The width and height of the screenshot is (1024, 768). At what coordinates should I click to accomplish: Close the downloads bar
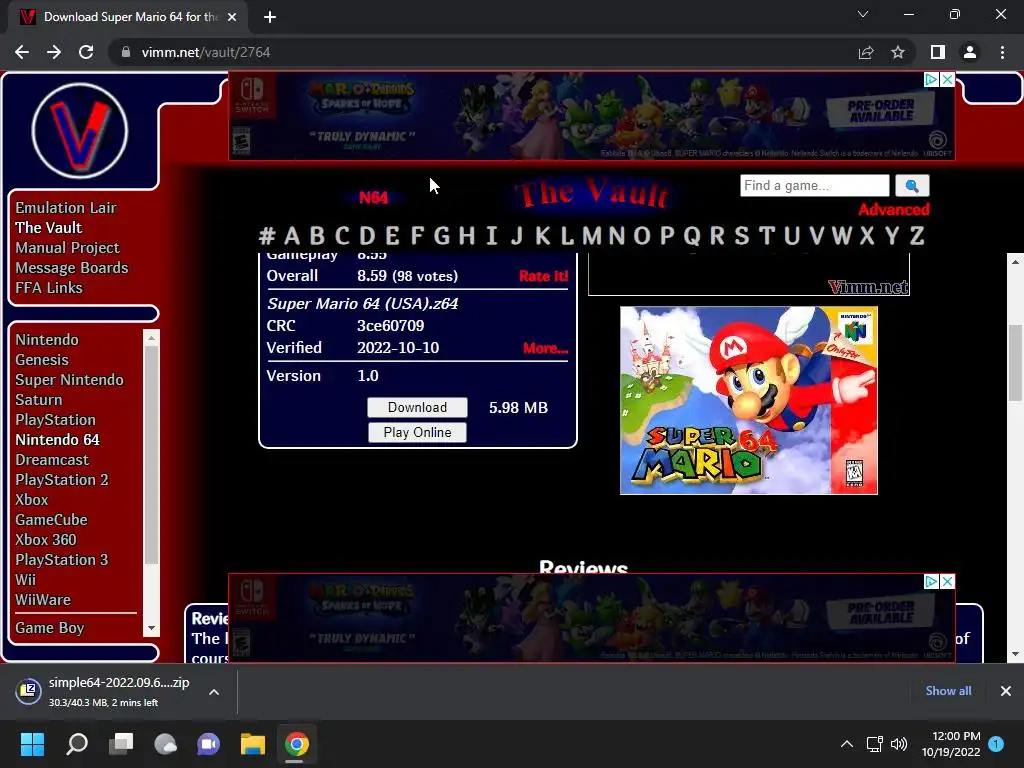click(1006, 691)
